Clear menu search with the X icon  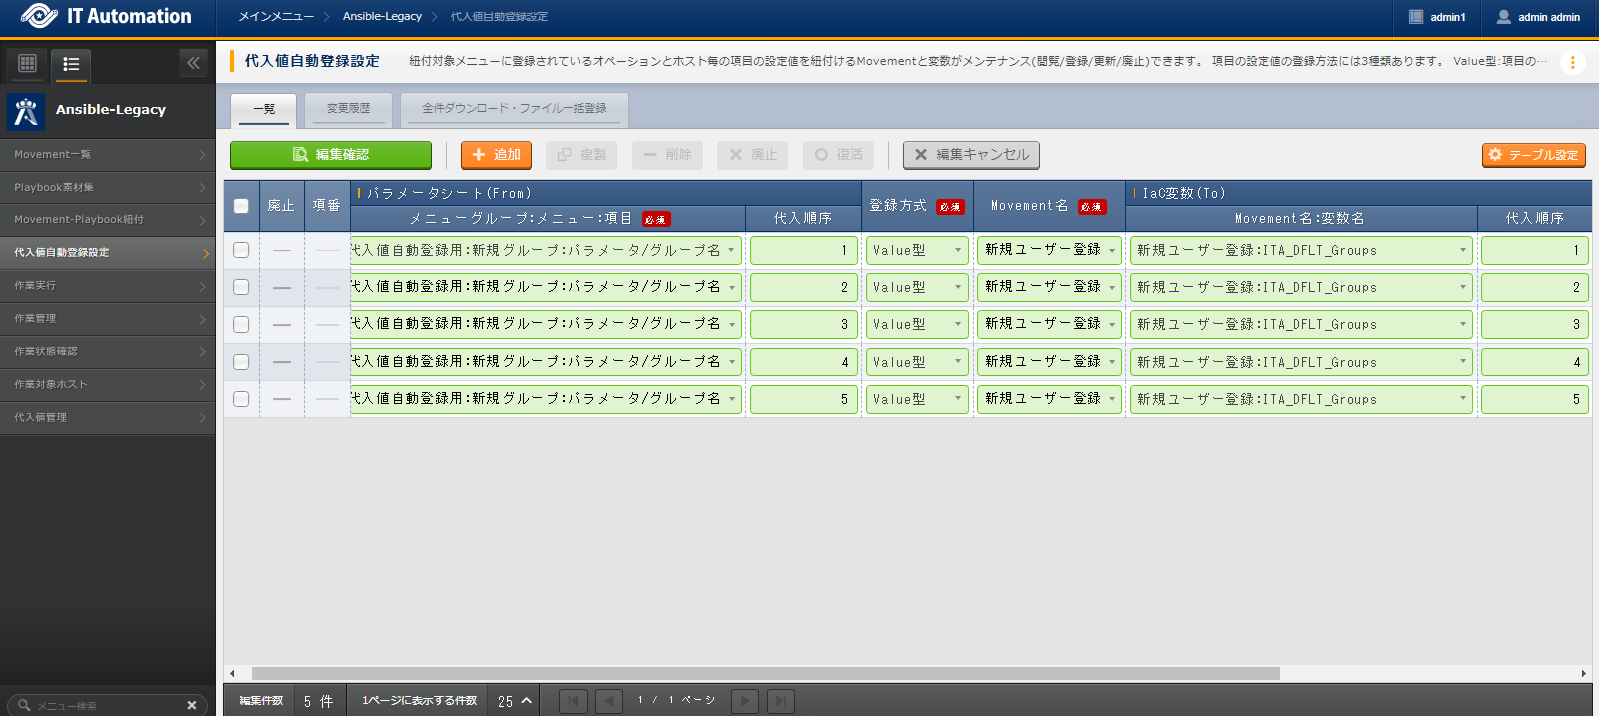pos(192,705)
